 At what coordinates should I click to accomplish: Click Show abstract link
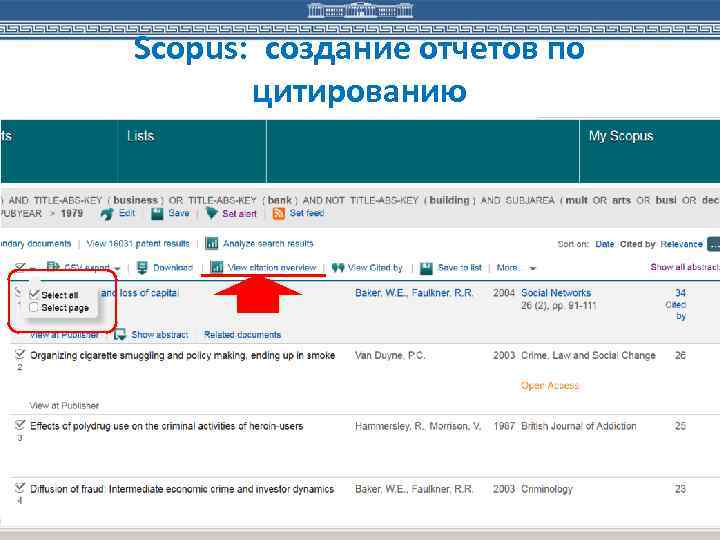tap(160, 335)
